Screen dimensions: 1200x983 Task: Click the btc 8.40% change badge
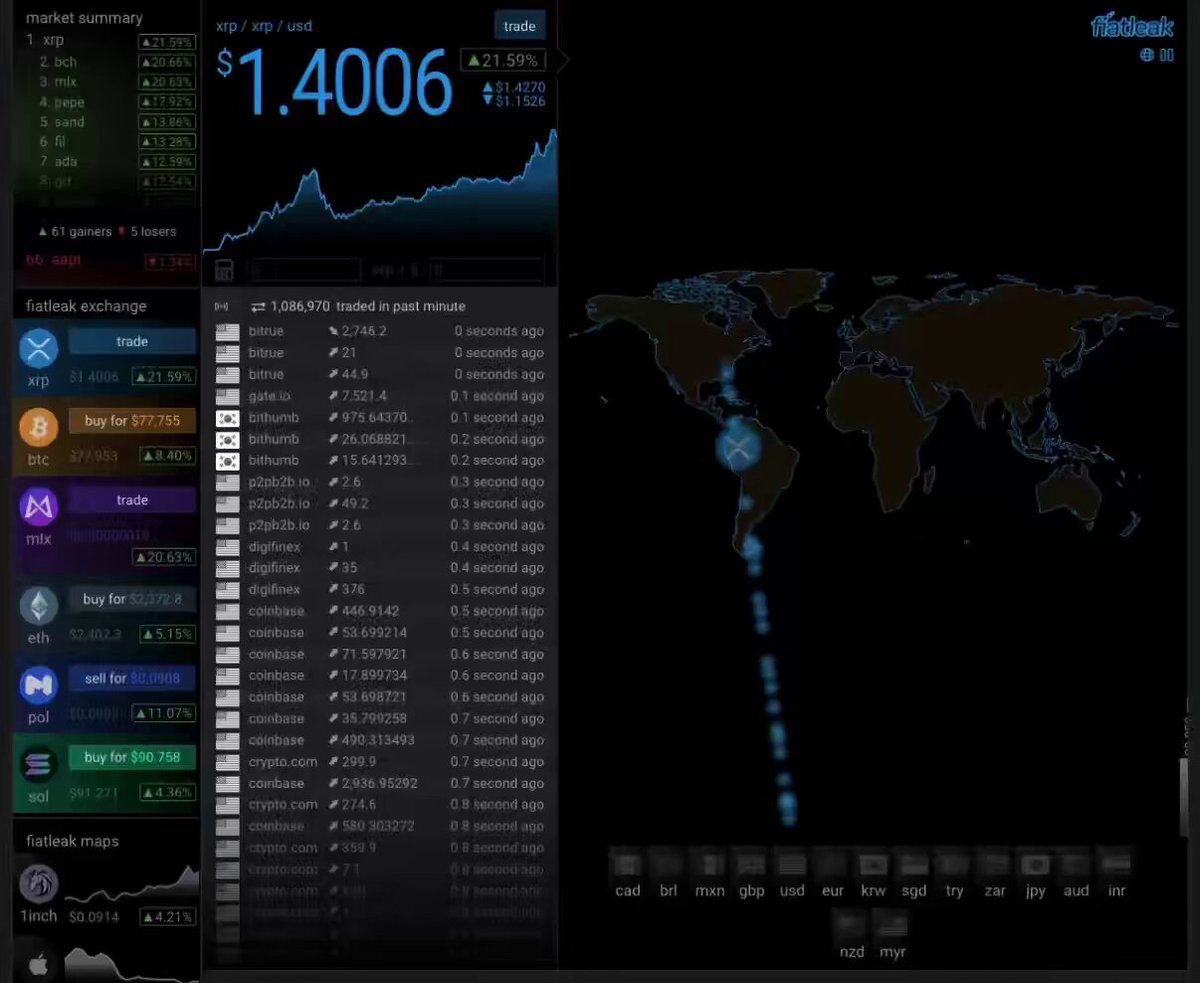pos(166,456)
